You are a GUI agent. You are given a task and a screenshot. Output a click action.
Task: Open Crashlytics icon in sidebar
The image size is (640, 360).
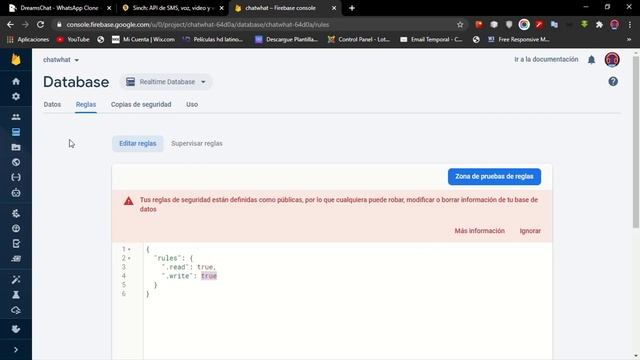coord(16,213)
